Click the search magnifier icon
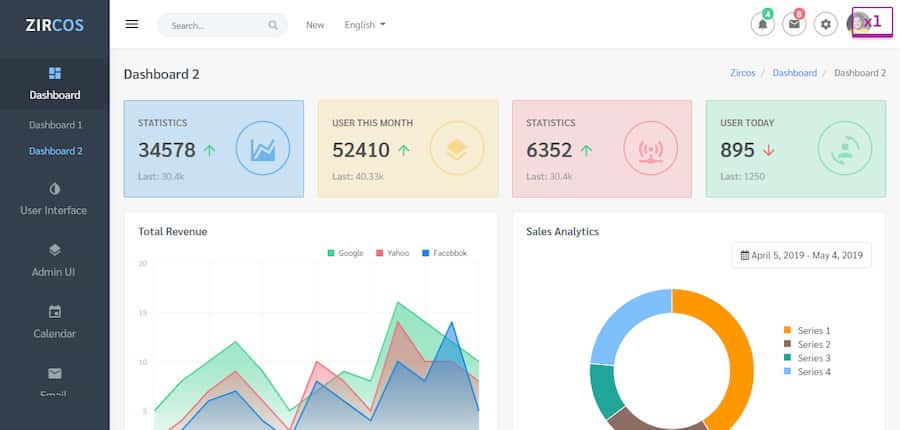The width and height of the screenshot is (900, 430). [x=273, y=25]
